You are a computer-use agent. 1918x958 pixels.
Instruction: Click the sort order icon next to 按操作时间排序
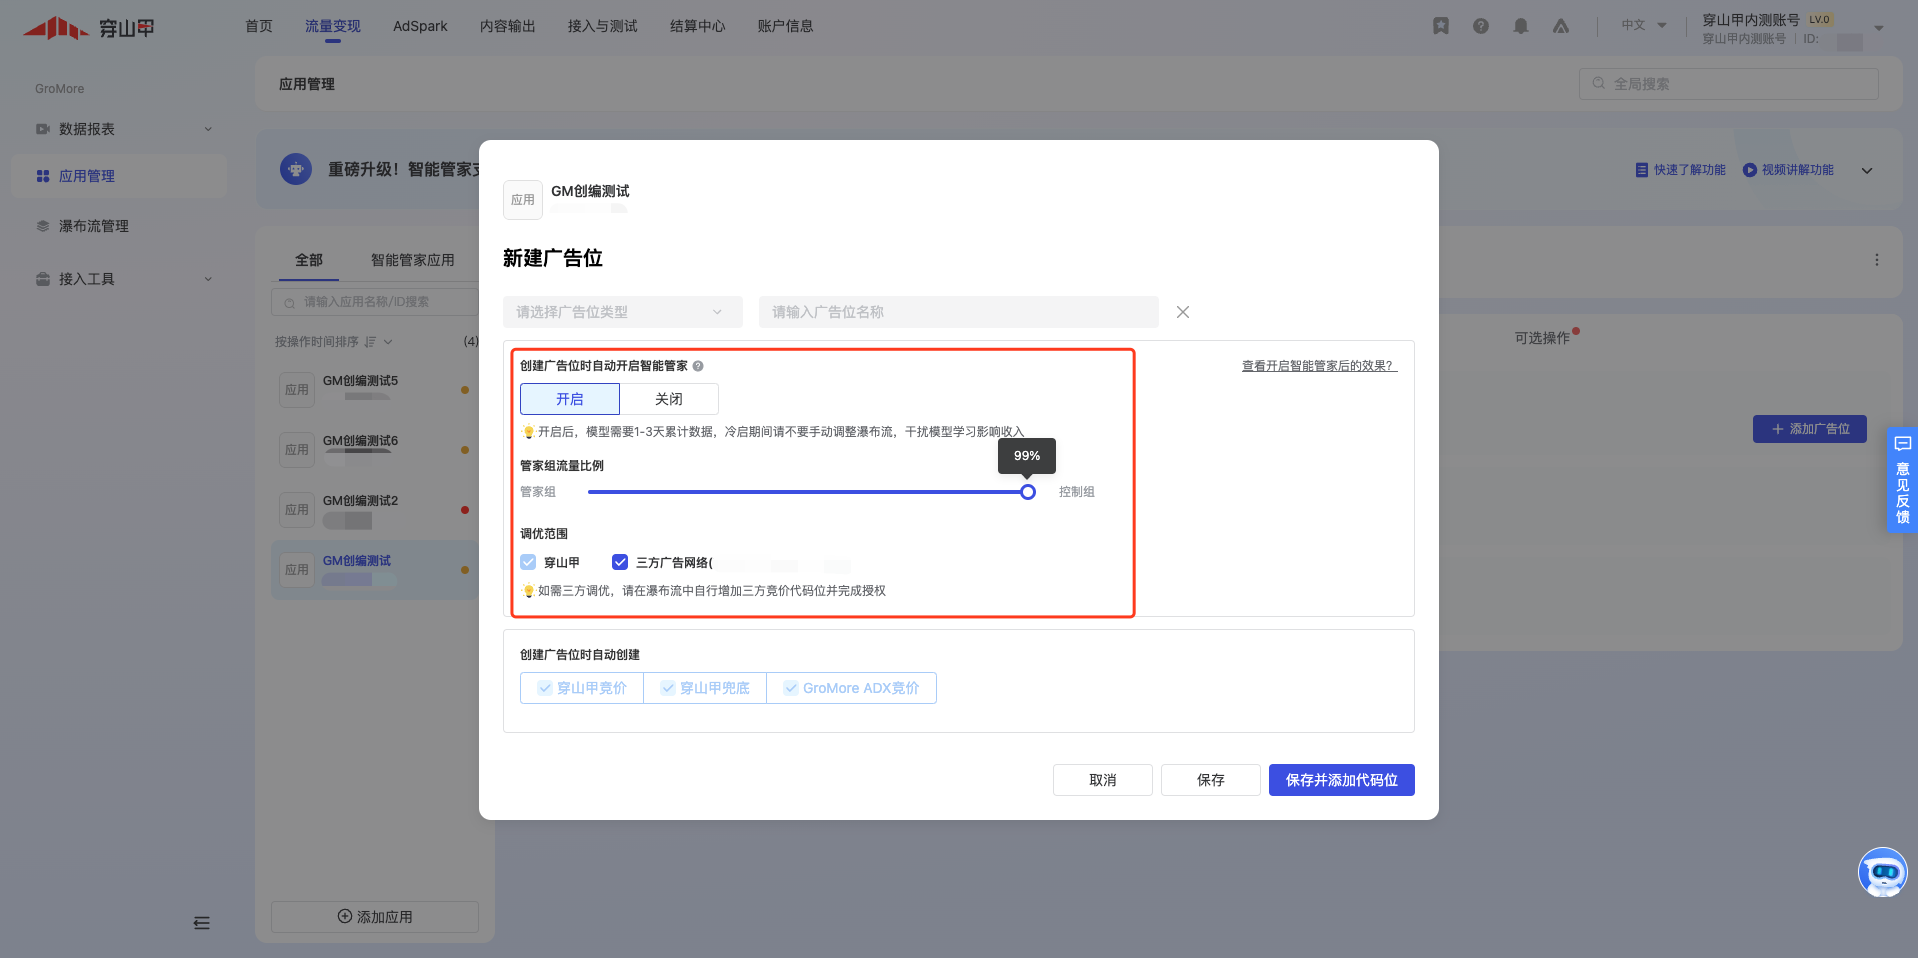coord(370,342)
